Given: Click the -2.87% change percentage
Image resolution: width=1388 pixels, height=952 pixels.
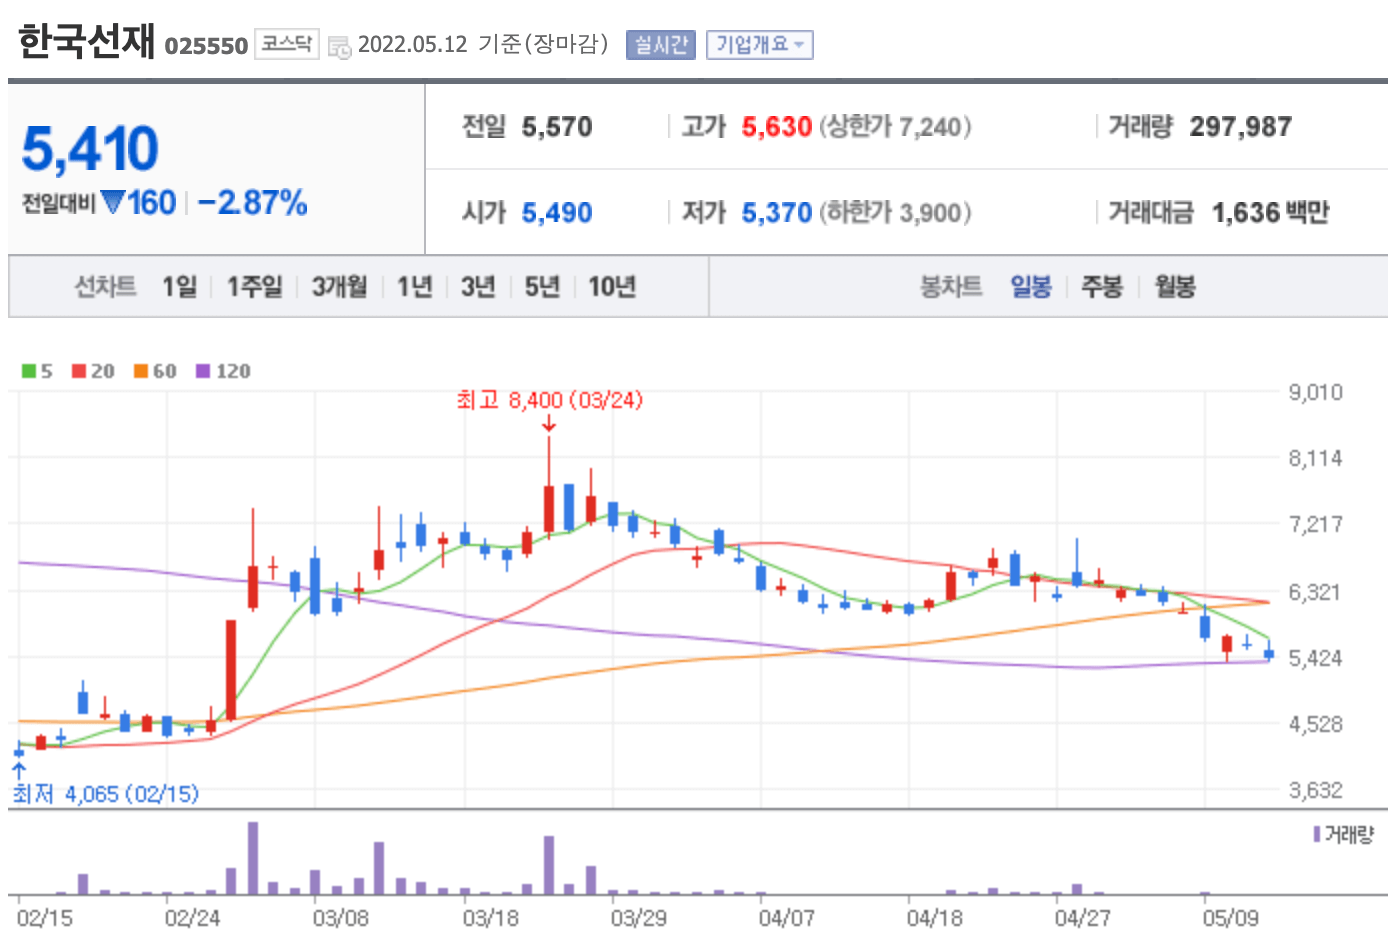Looking at the screenshot, I should (253, 202).
